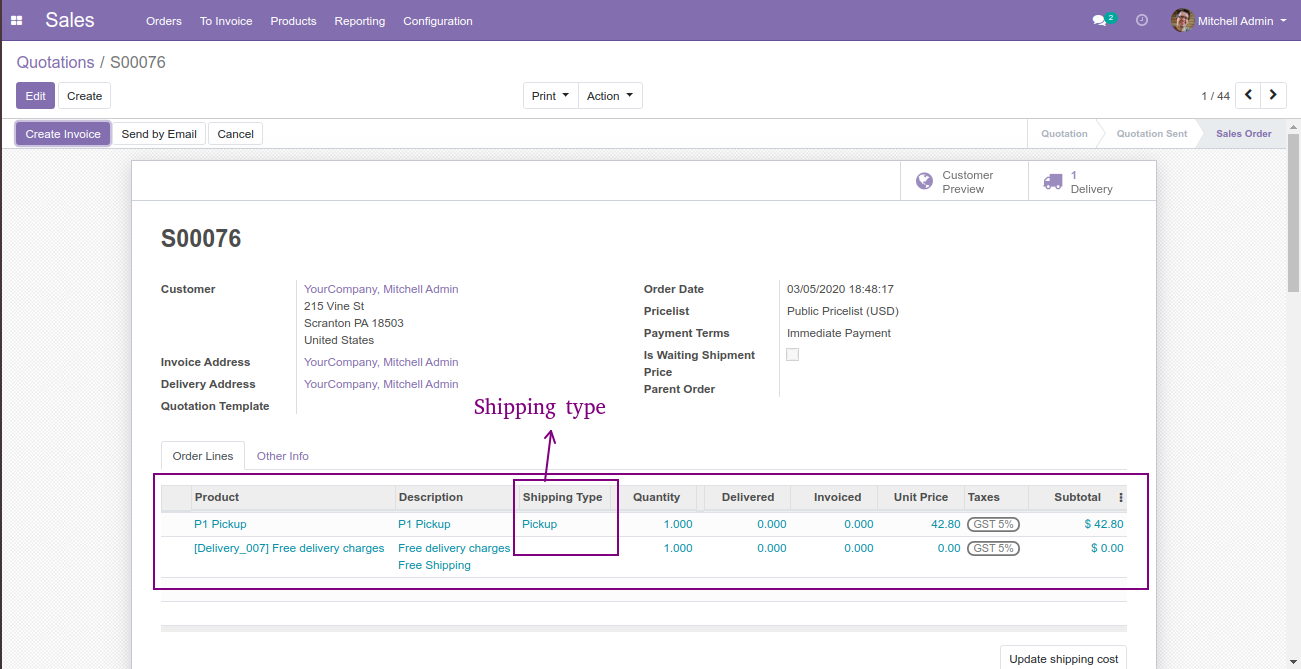Click Update shipping cost button
Image resolution: width=1301 pixels, height=669 pixels.
pyautogui.click(x=1064, y=658)
